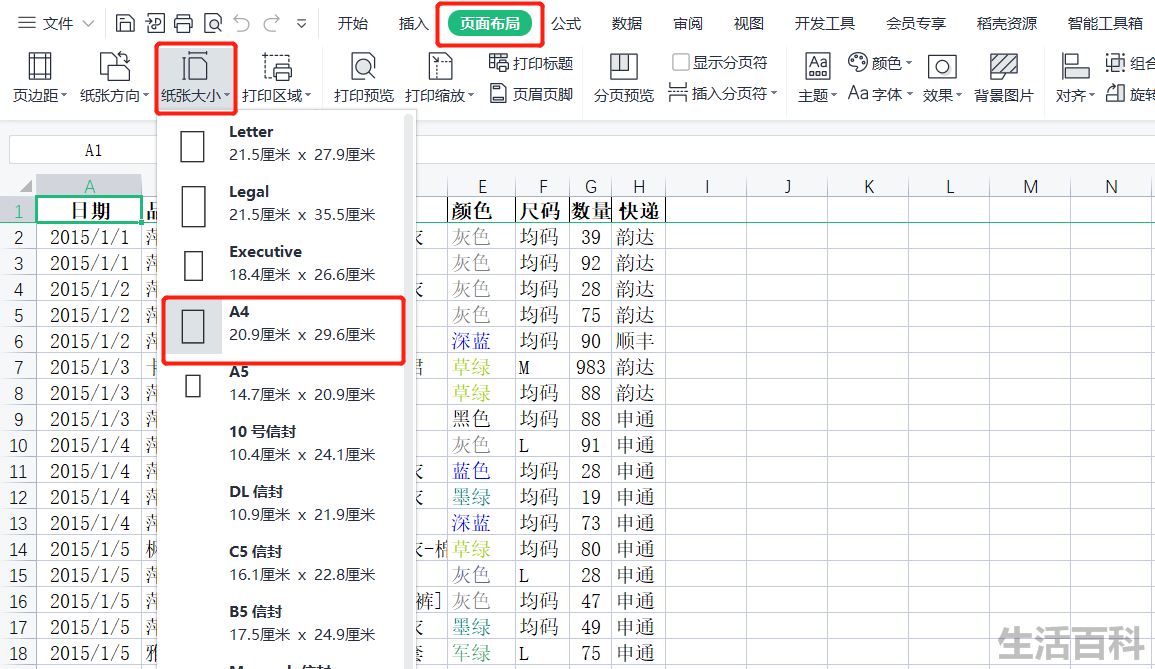Click 军绿 color cell in row 18
This screenshot has height=669, width=1155.
click(x=482, y=653)
